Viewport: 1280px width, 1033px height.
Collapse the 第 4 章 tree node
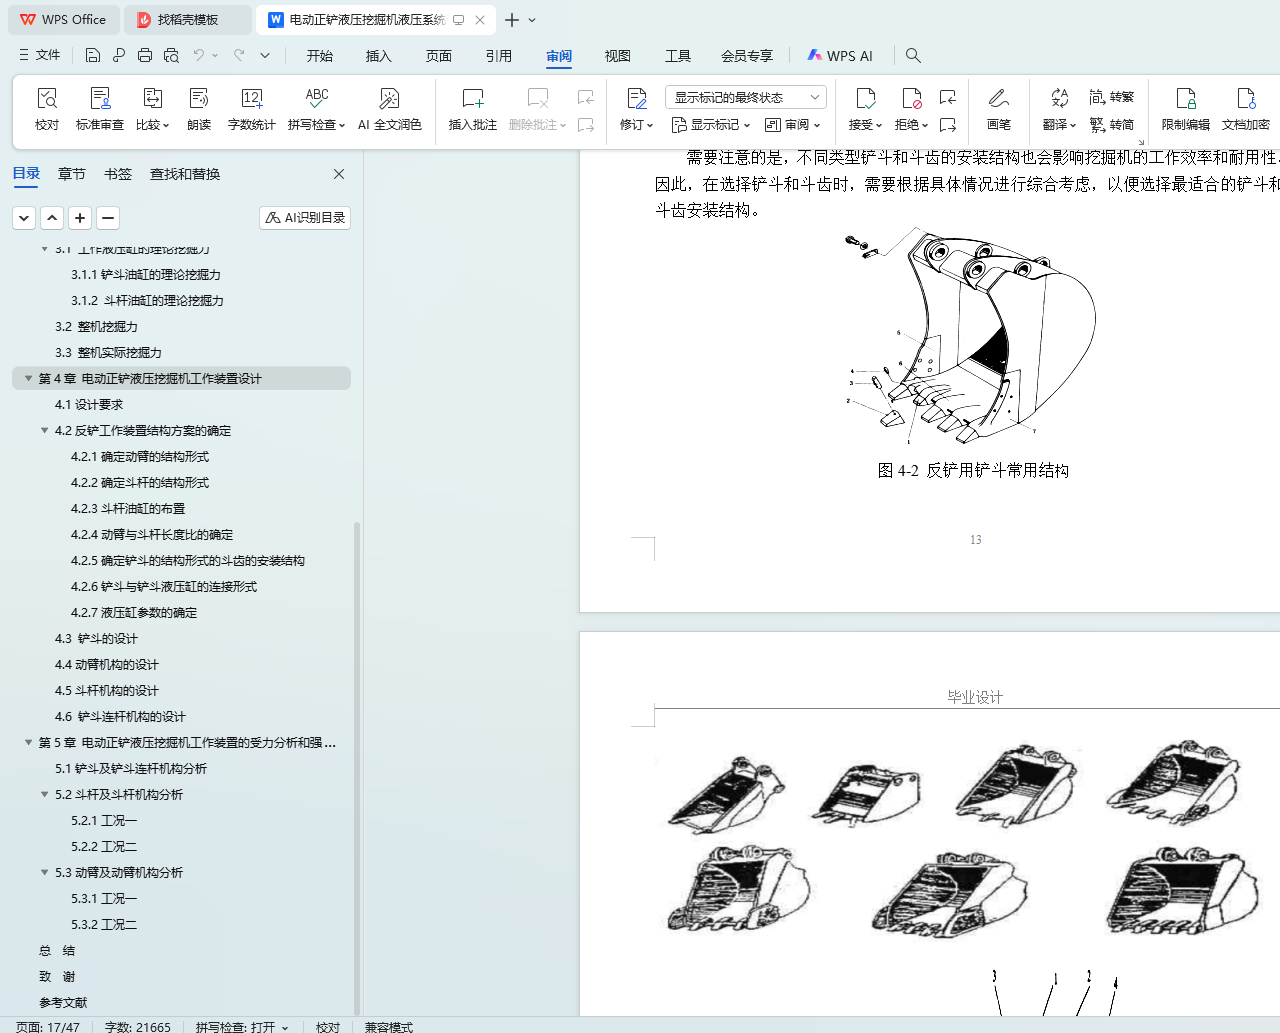(28, 379)
